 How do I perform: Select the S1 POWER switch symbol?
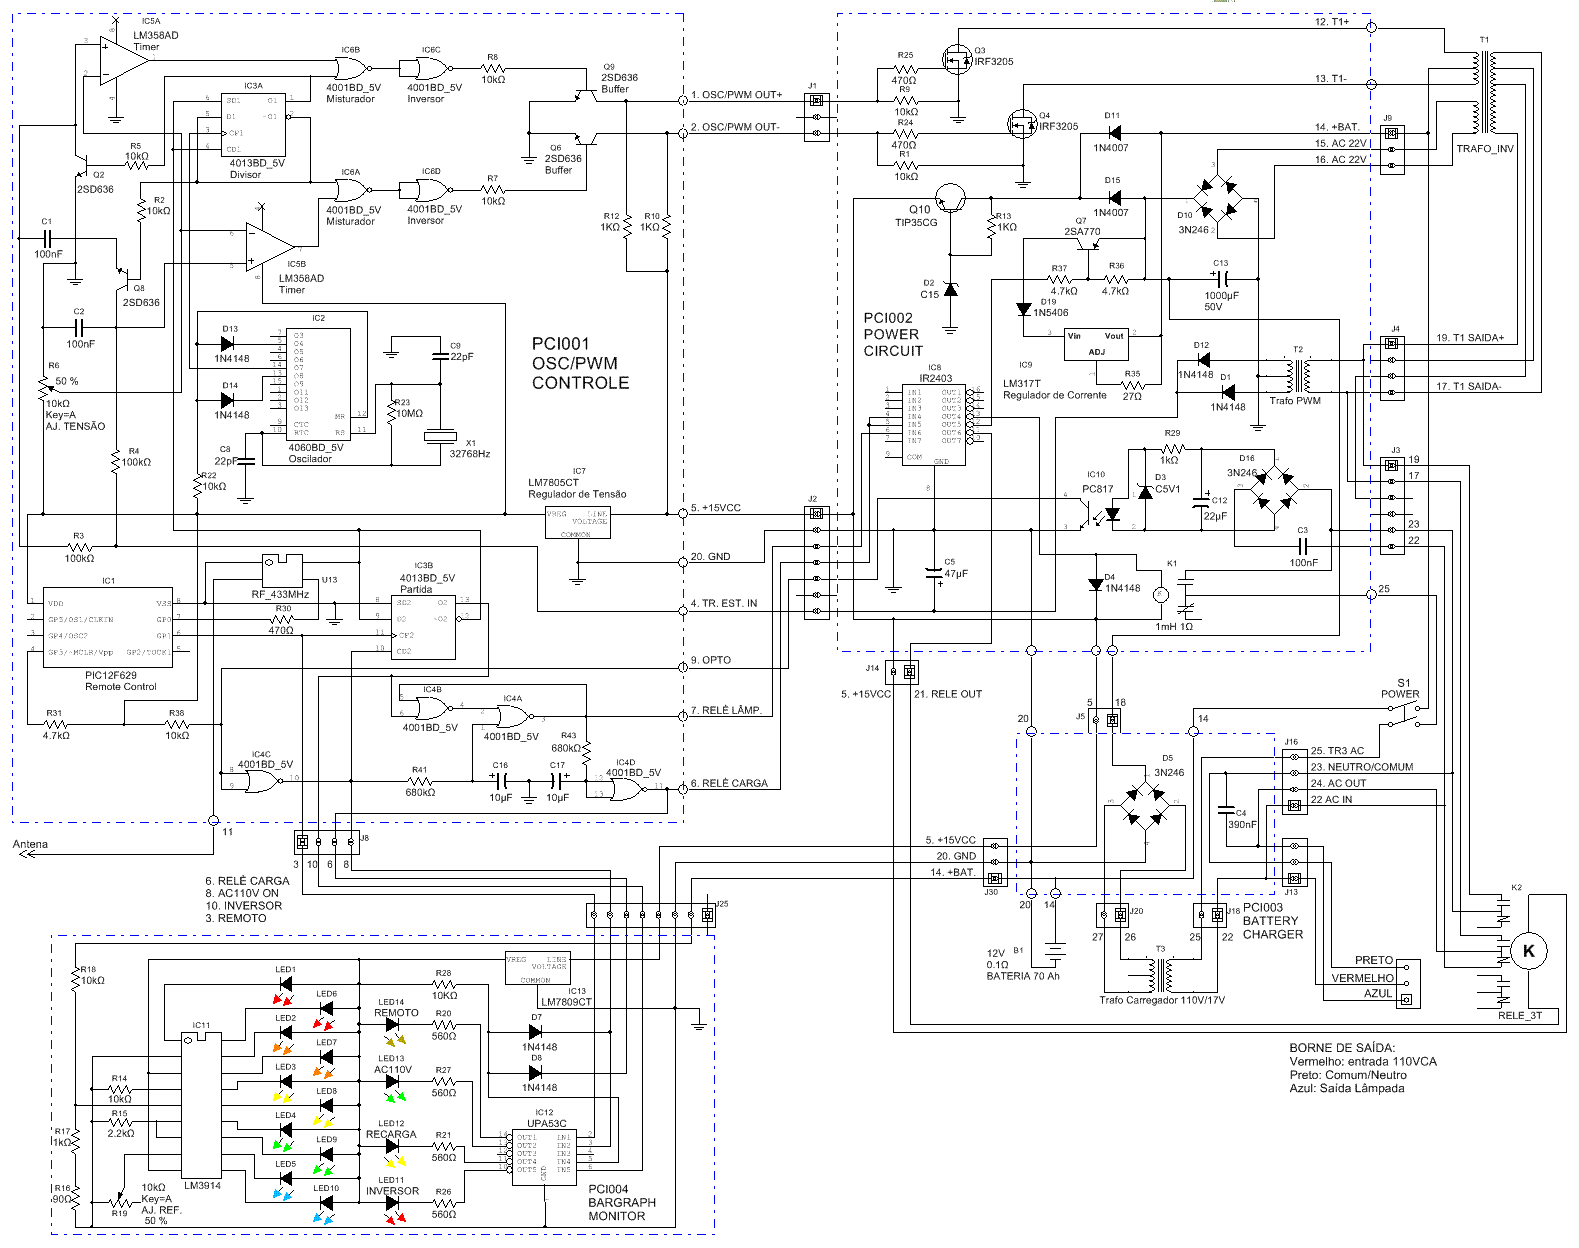point(1402,716)
